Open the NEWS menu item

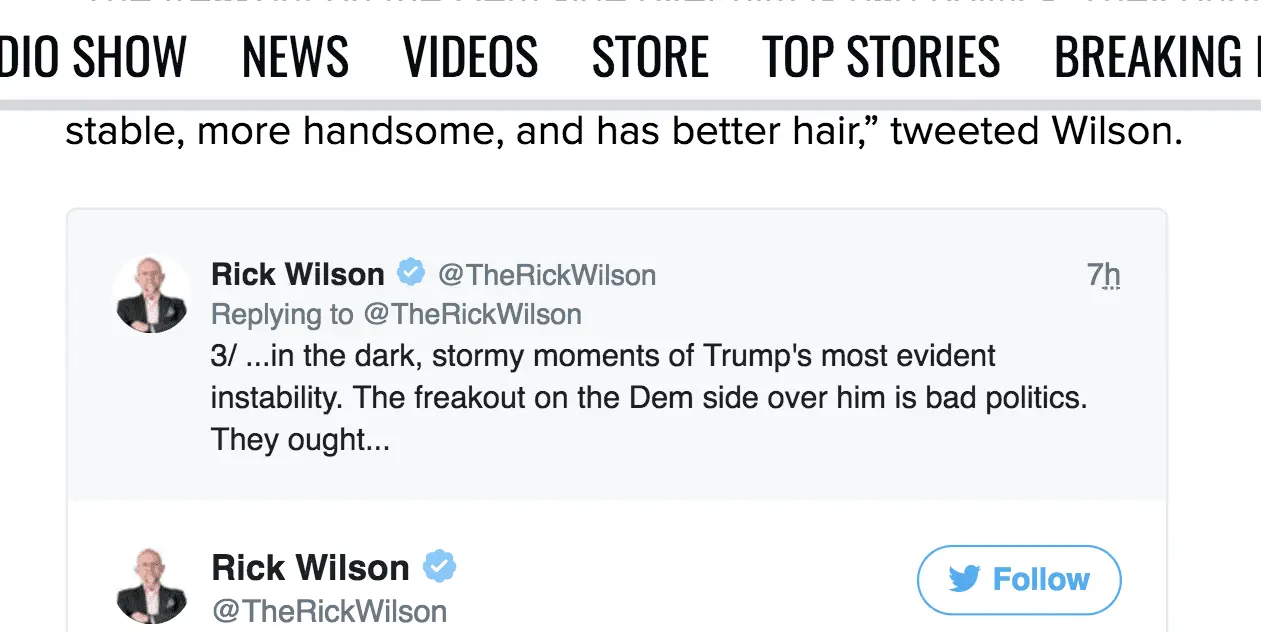click(295, 57)
